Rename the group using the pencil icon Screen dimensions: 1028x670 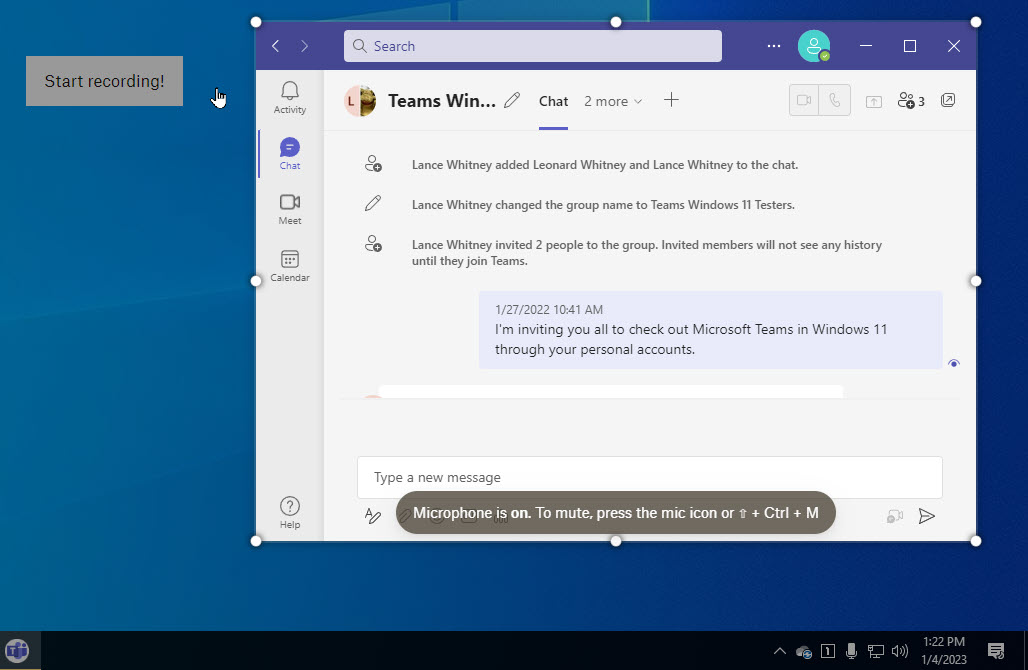coord(511,100)
